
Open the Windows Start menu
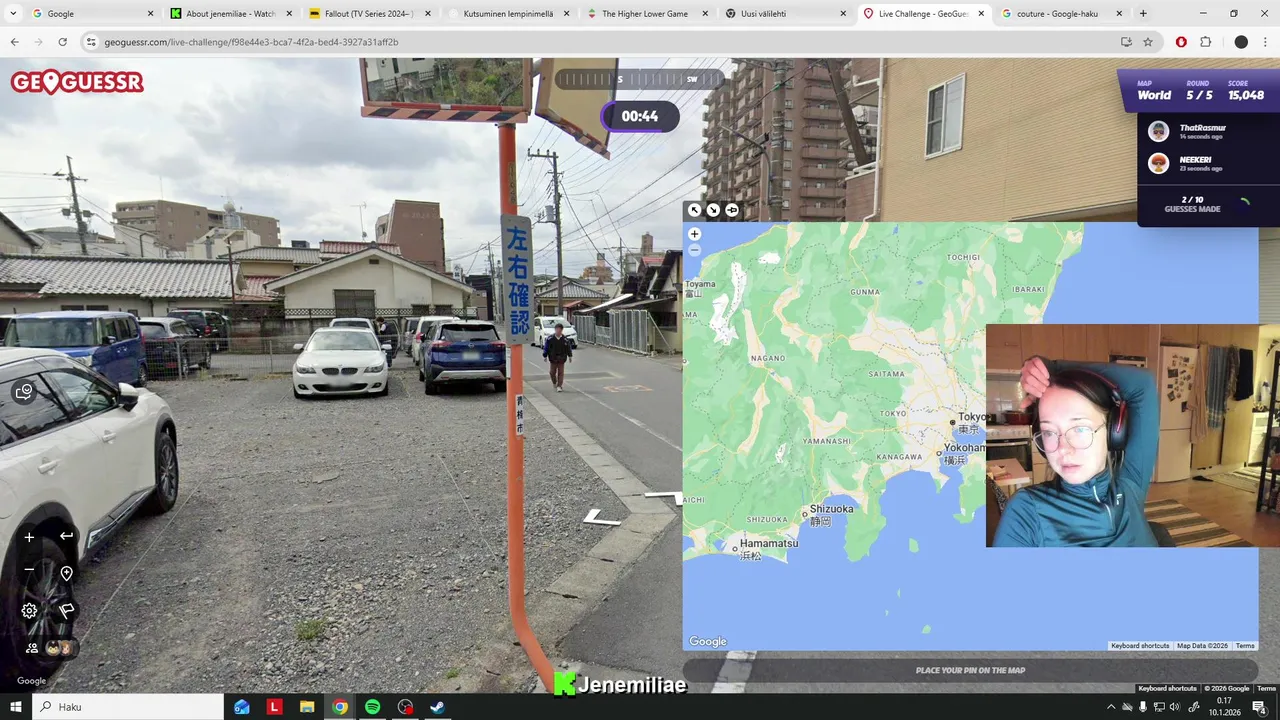(x=15, y=707)
